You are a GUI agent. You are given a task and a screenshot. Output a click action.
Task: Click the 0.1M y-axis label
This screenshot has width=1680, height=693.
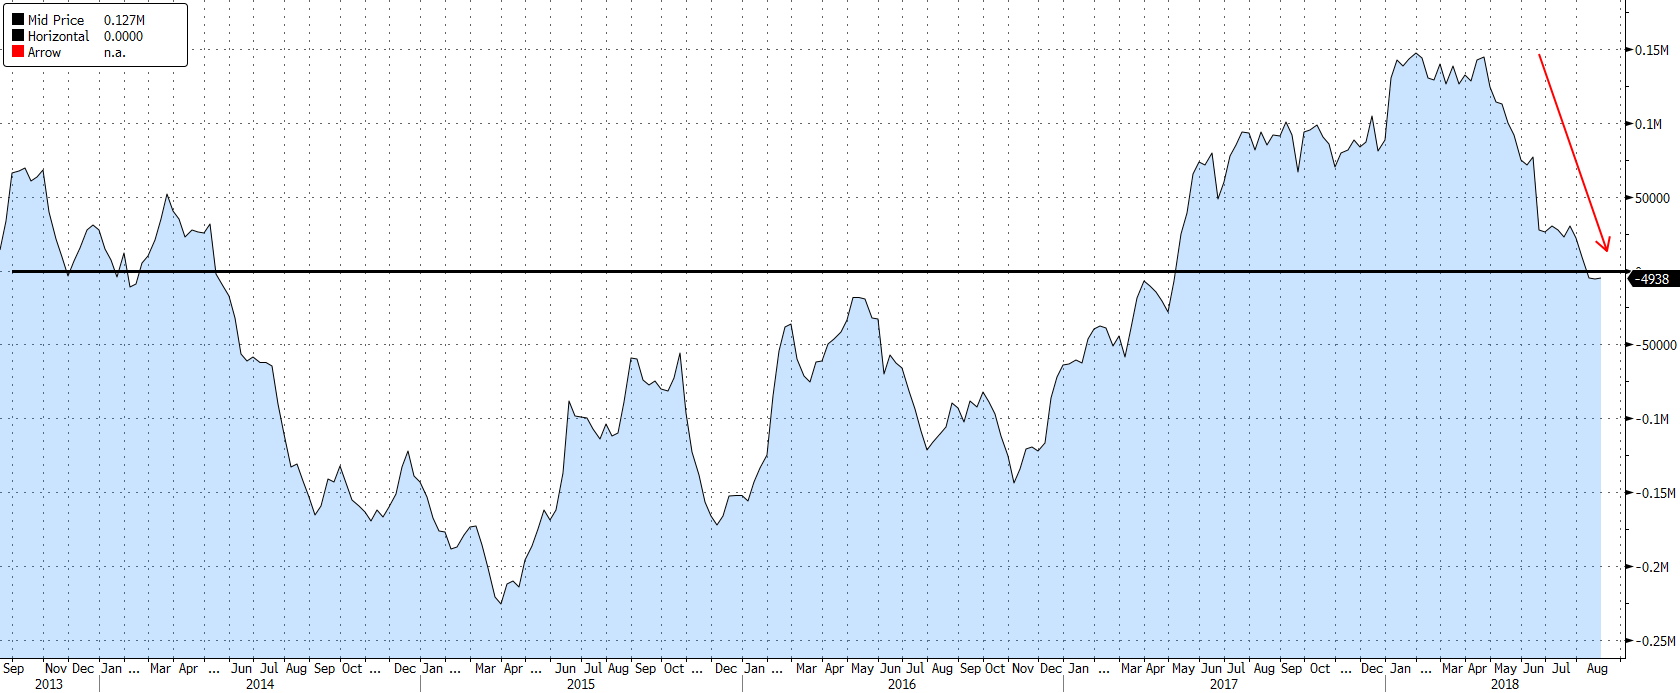(1648, 124)
